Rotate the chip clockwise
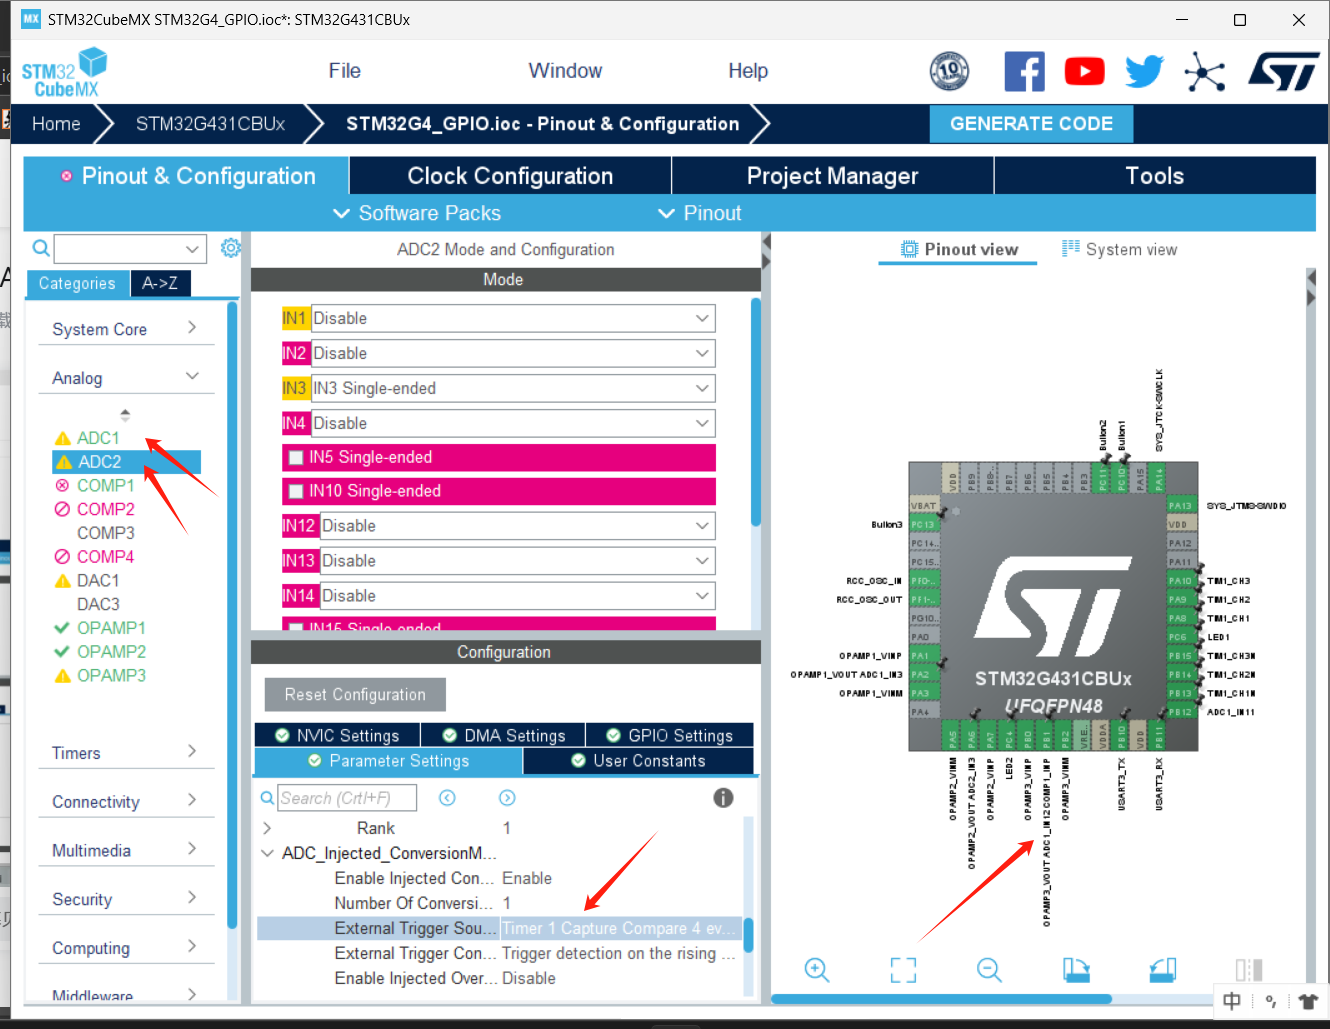Viewport: 1330px width, 1029px height. (1076, 970)
